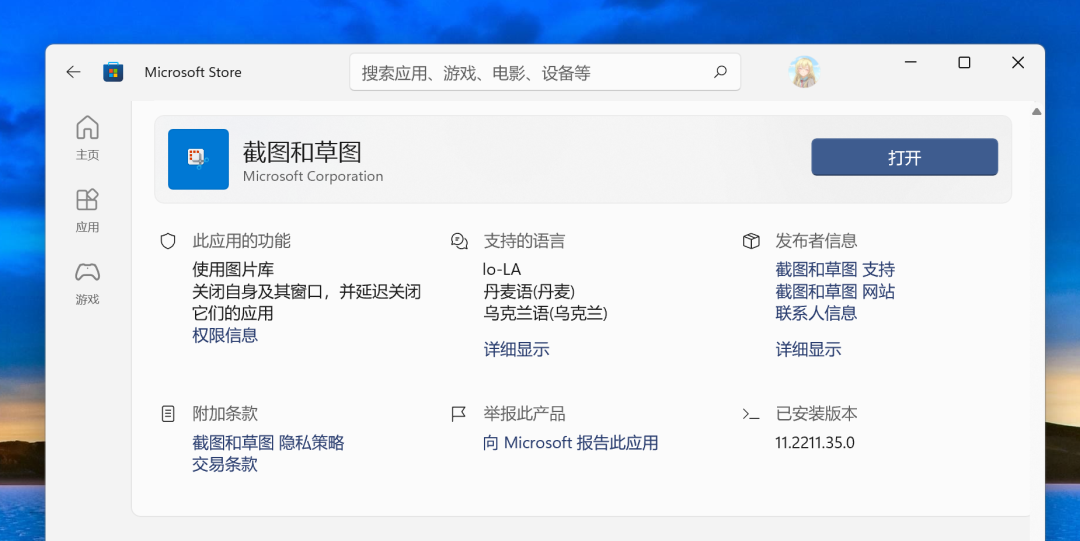
Task: Open the user profile avatar
Action: [804, 72]
